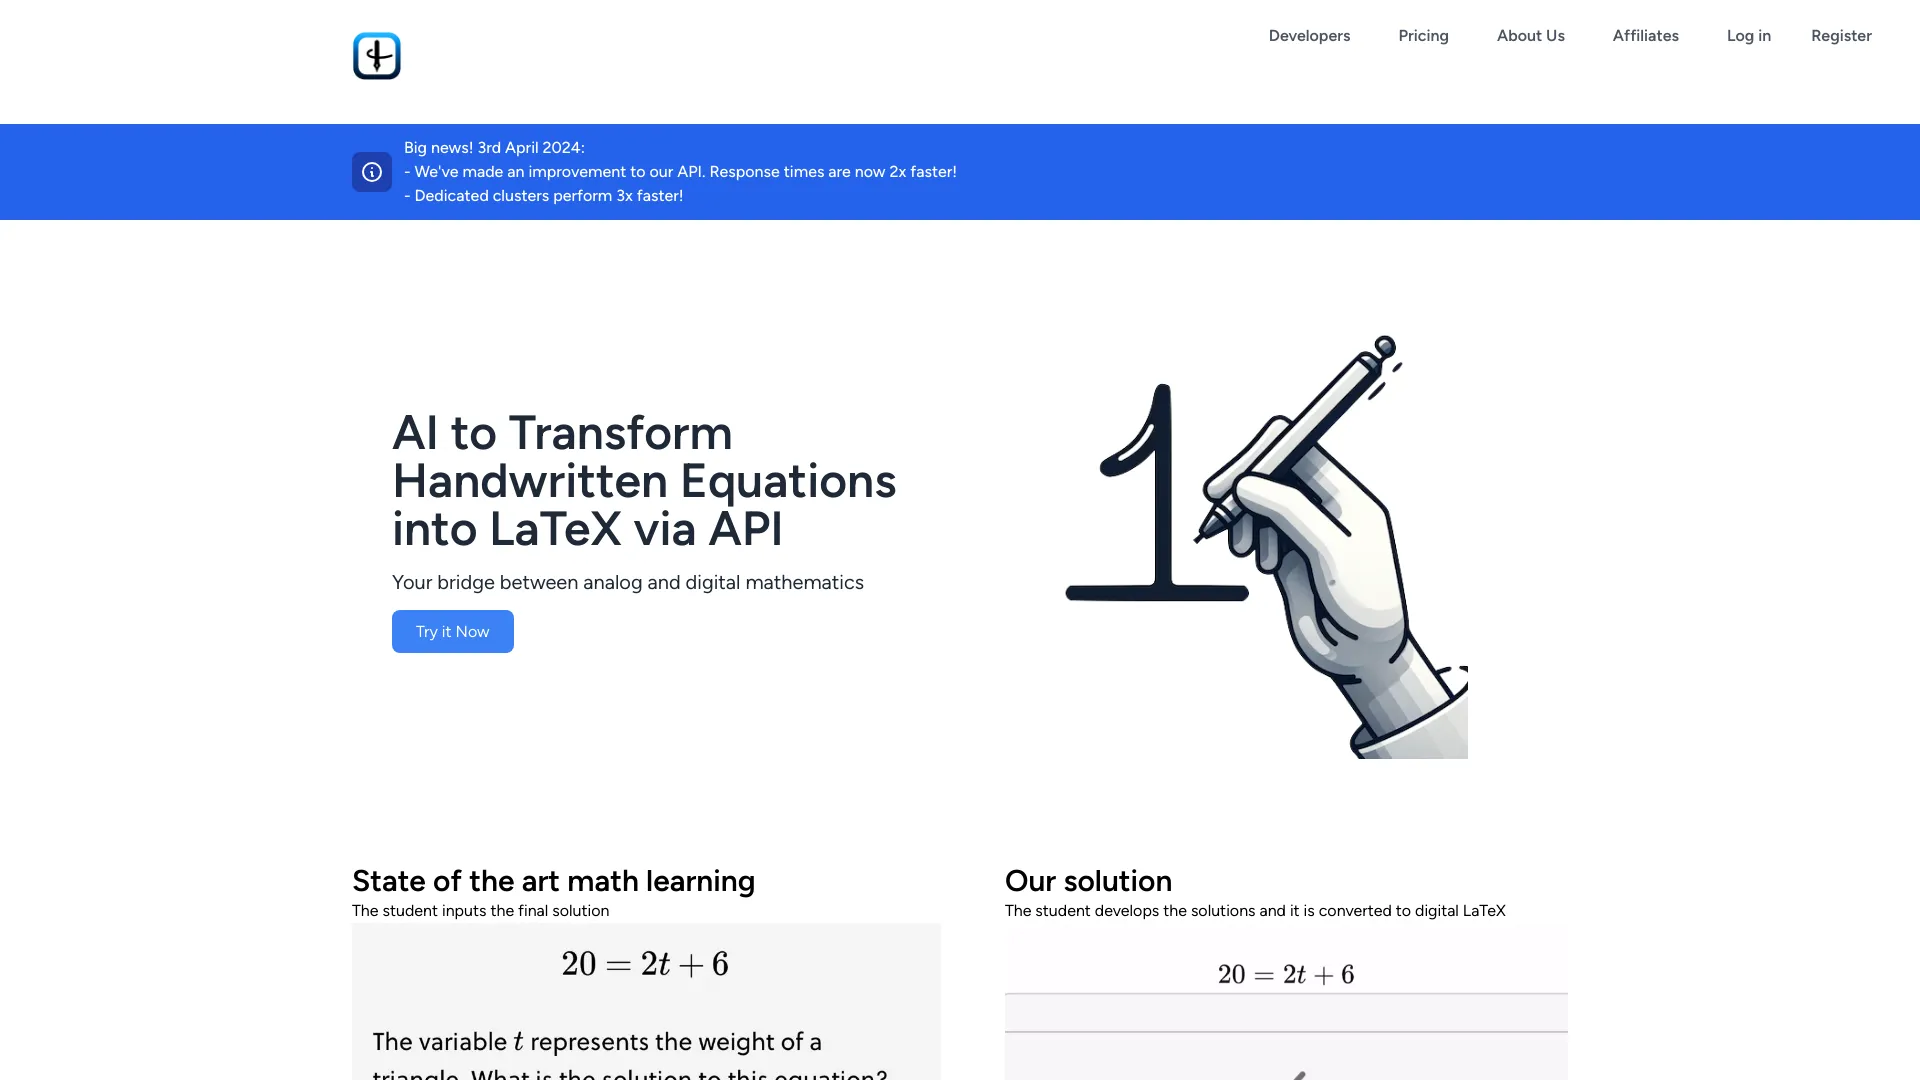Screen dimensions: 1920x1080
Task: Click the Affiliates navigation link
Action: click(1646, 36)
